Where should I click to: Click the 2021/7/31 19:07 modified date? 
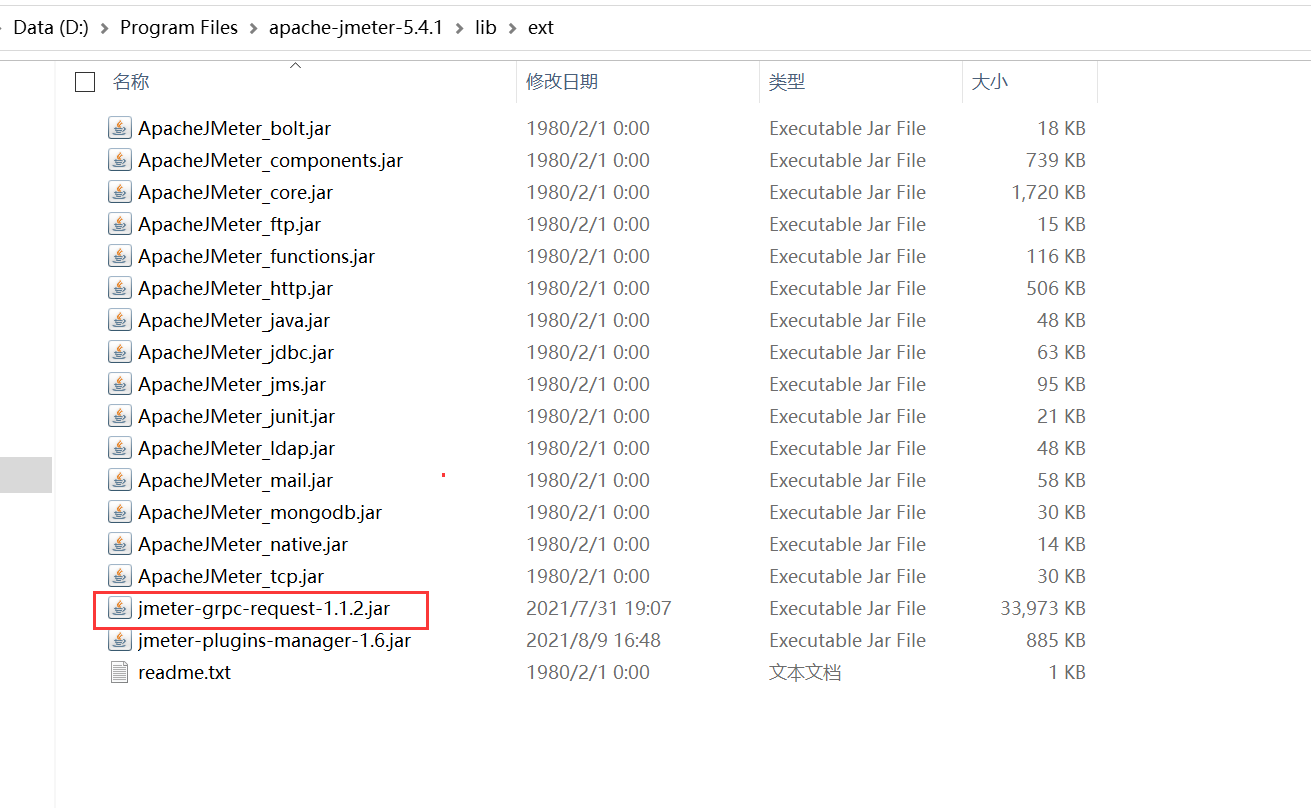pos(599,608)
